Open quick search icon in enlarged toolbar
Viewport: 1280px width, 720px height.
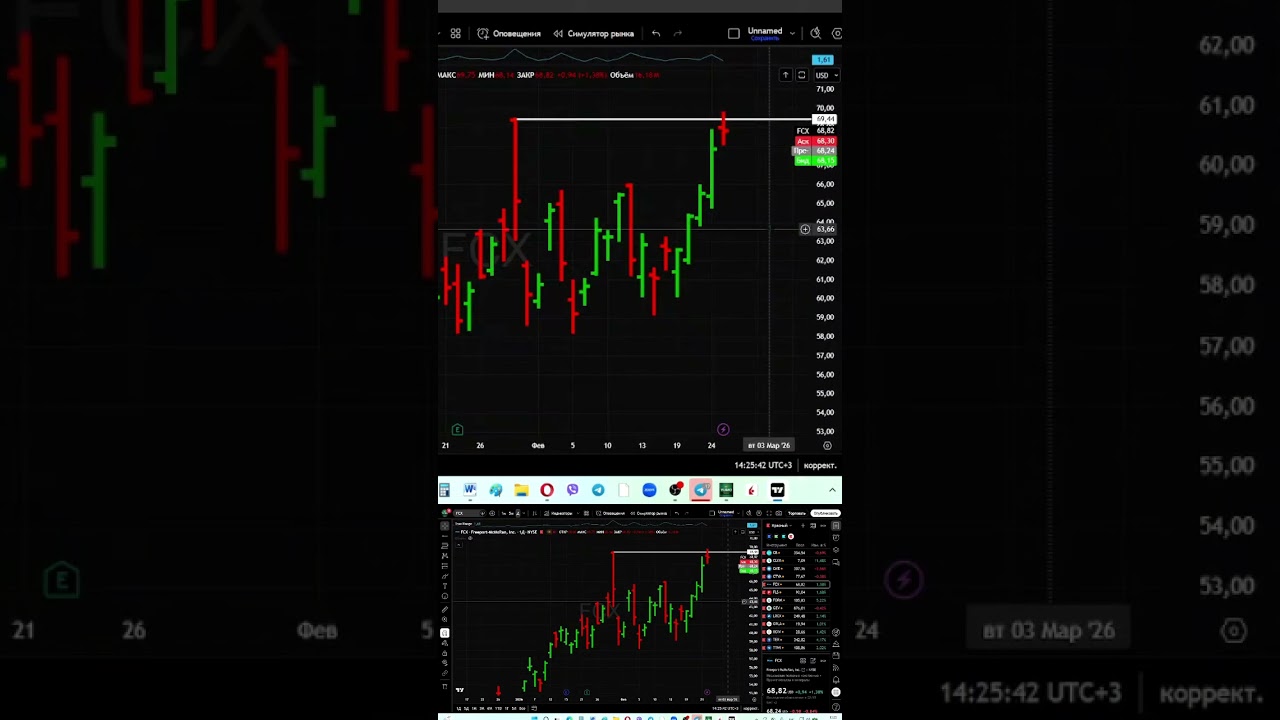pyautogui.click(x=815, y=33)
